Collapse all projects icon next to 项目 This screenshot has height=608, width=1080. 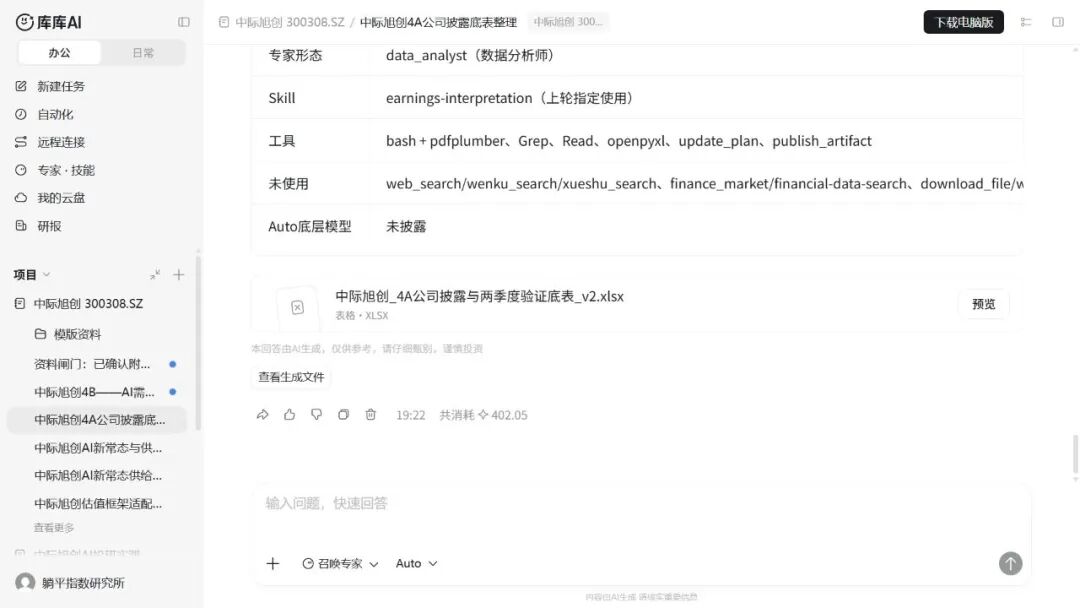pos(155,275)
